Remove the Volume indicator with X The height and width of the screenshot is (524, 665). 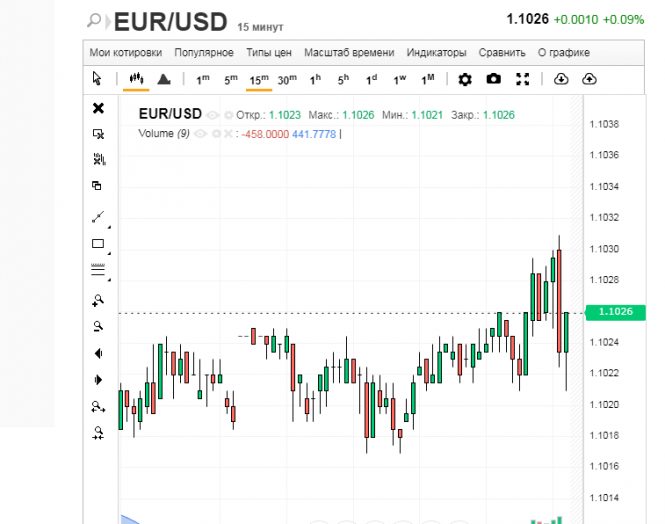click(x=228, y=134)
